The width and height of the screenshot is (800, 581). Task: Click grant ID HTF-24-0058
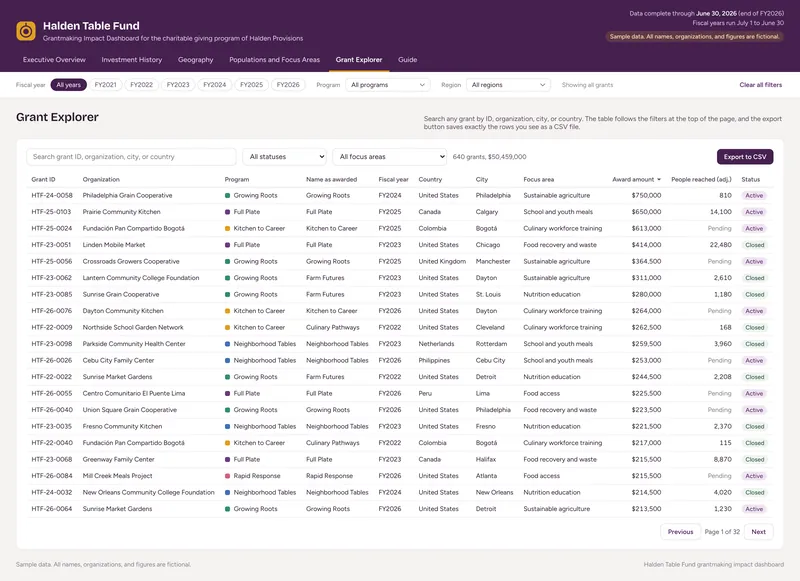coord(52,195)
